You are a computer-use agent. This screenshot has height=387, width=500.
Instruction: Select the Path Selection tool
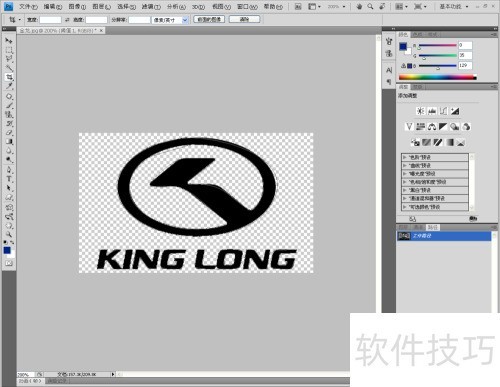9,188
